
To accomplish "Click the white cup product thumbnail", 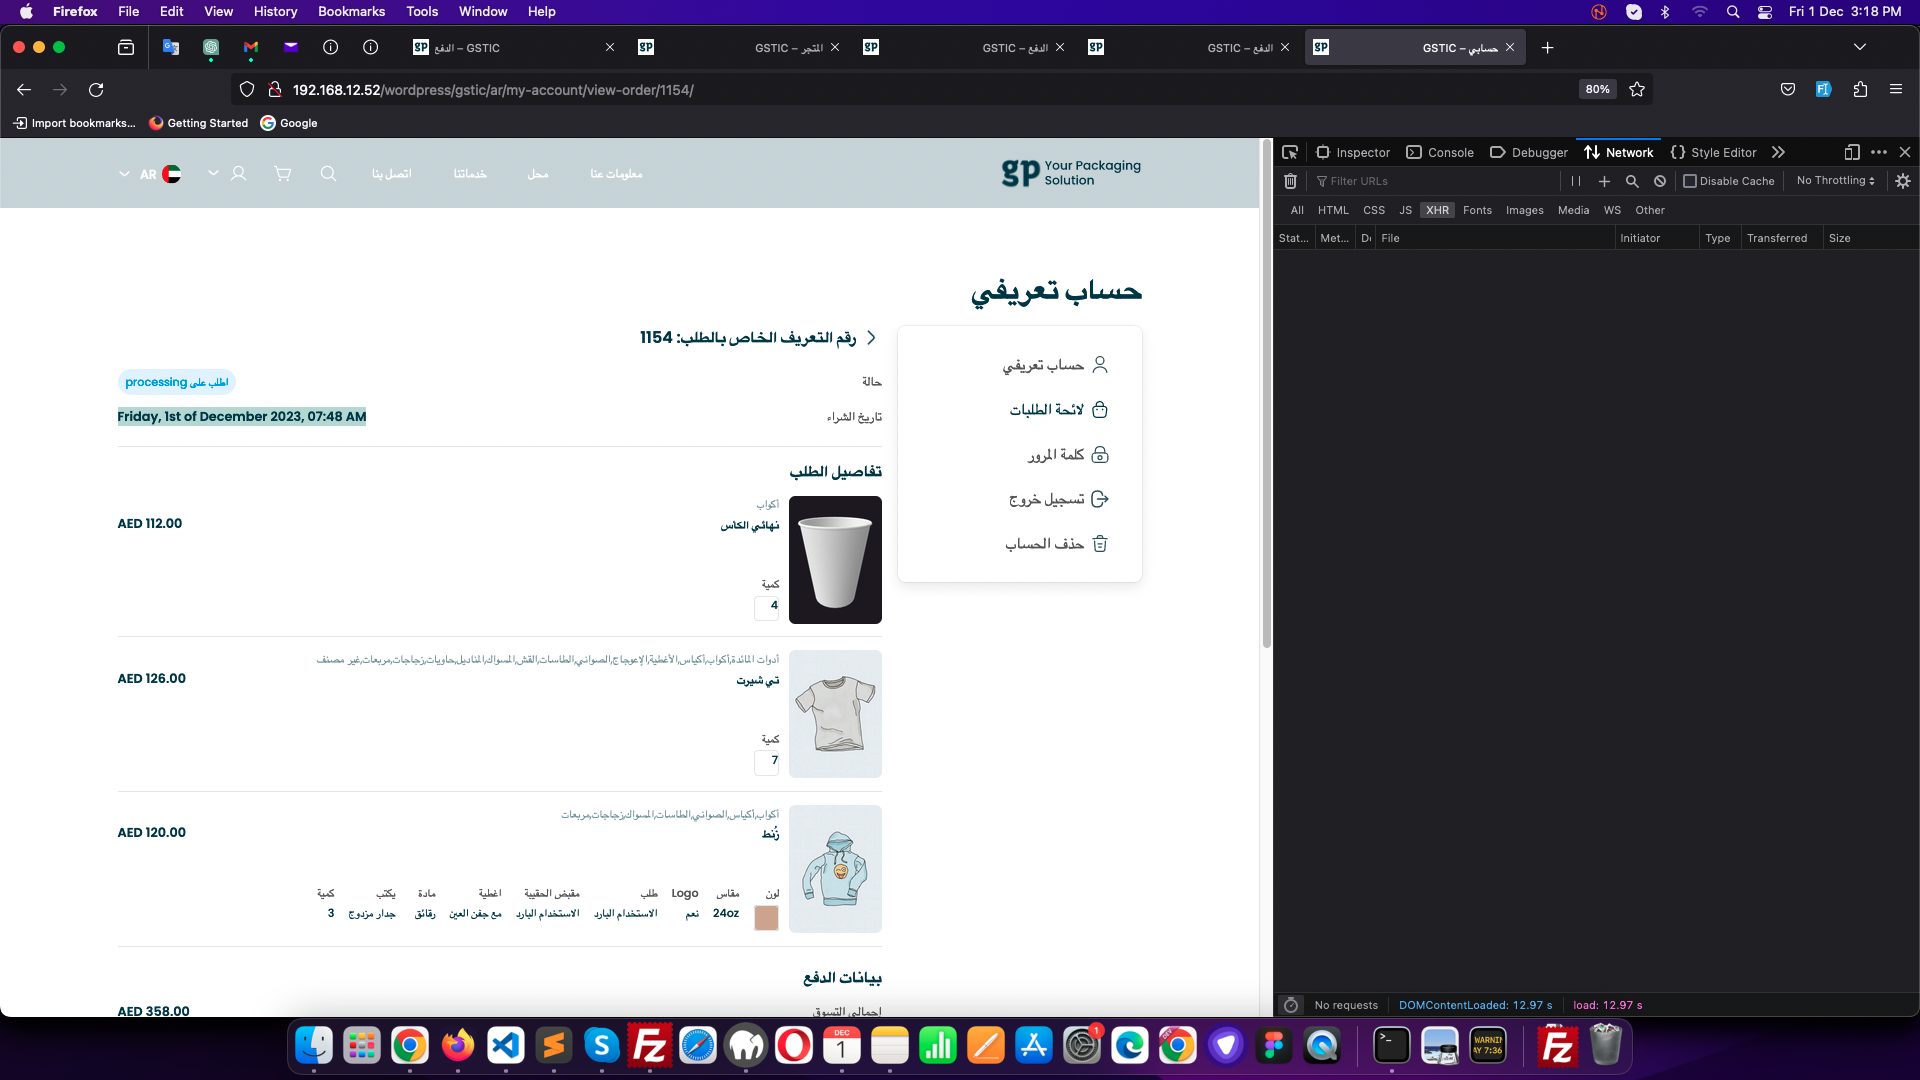I will pyautogui.click(x=835, y=560).
